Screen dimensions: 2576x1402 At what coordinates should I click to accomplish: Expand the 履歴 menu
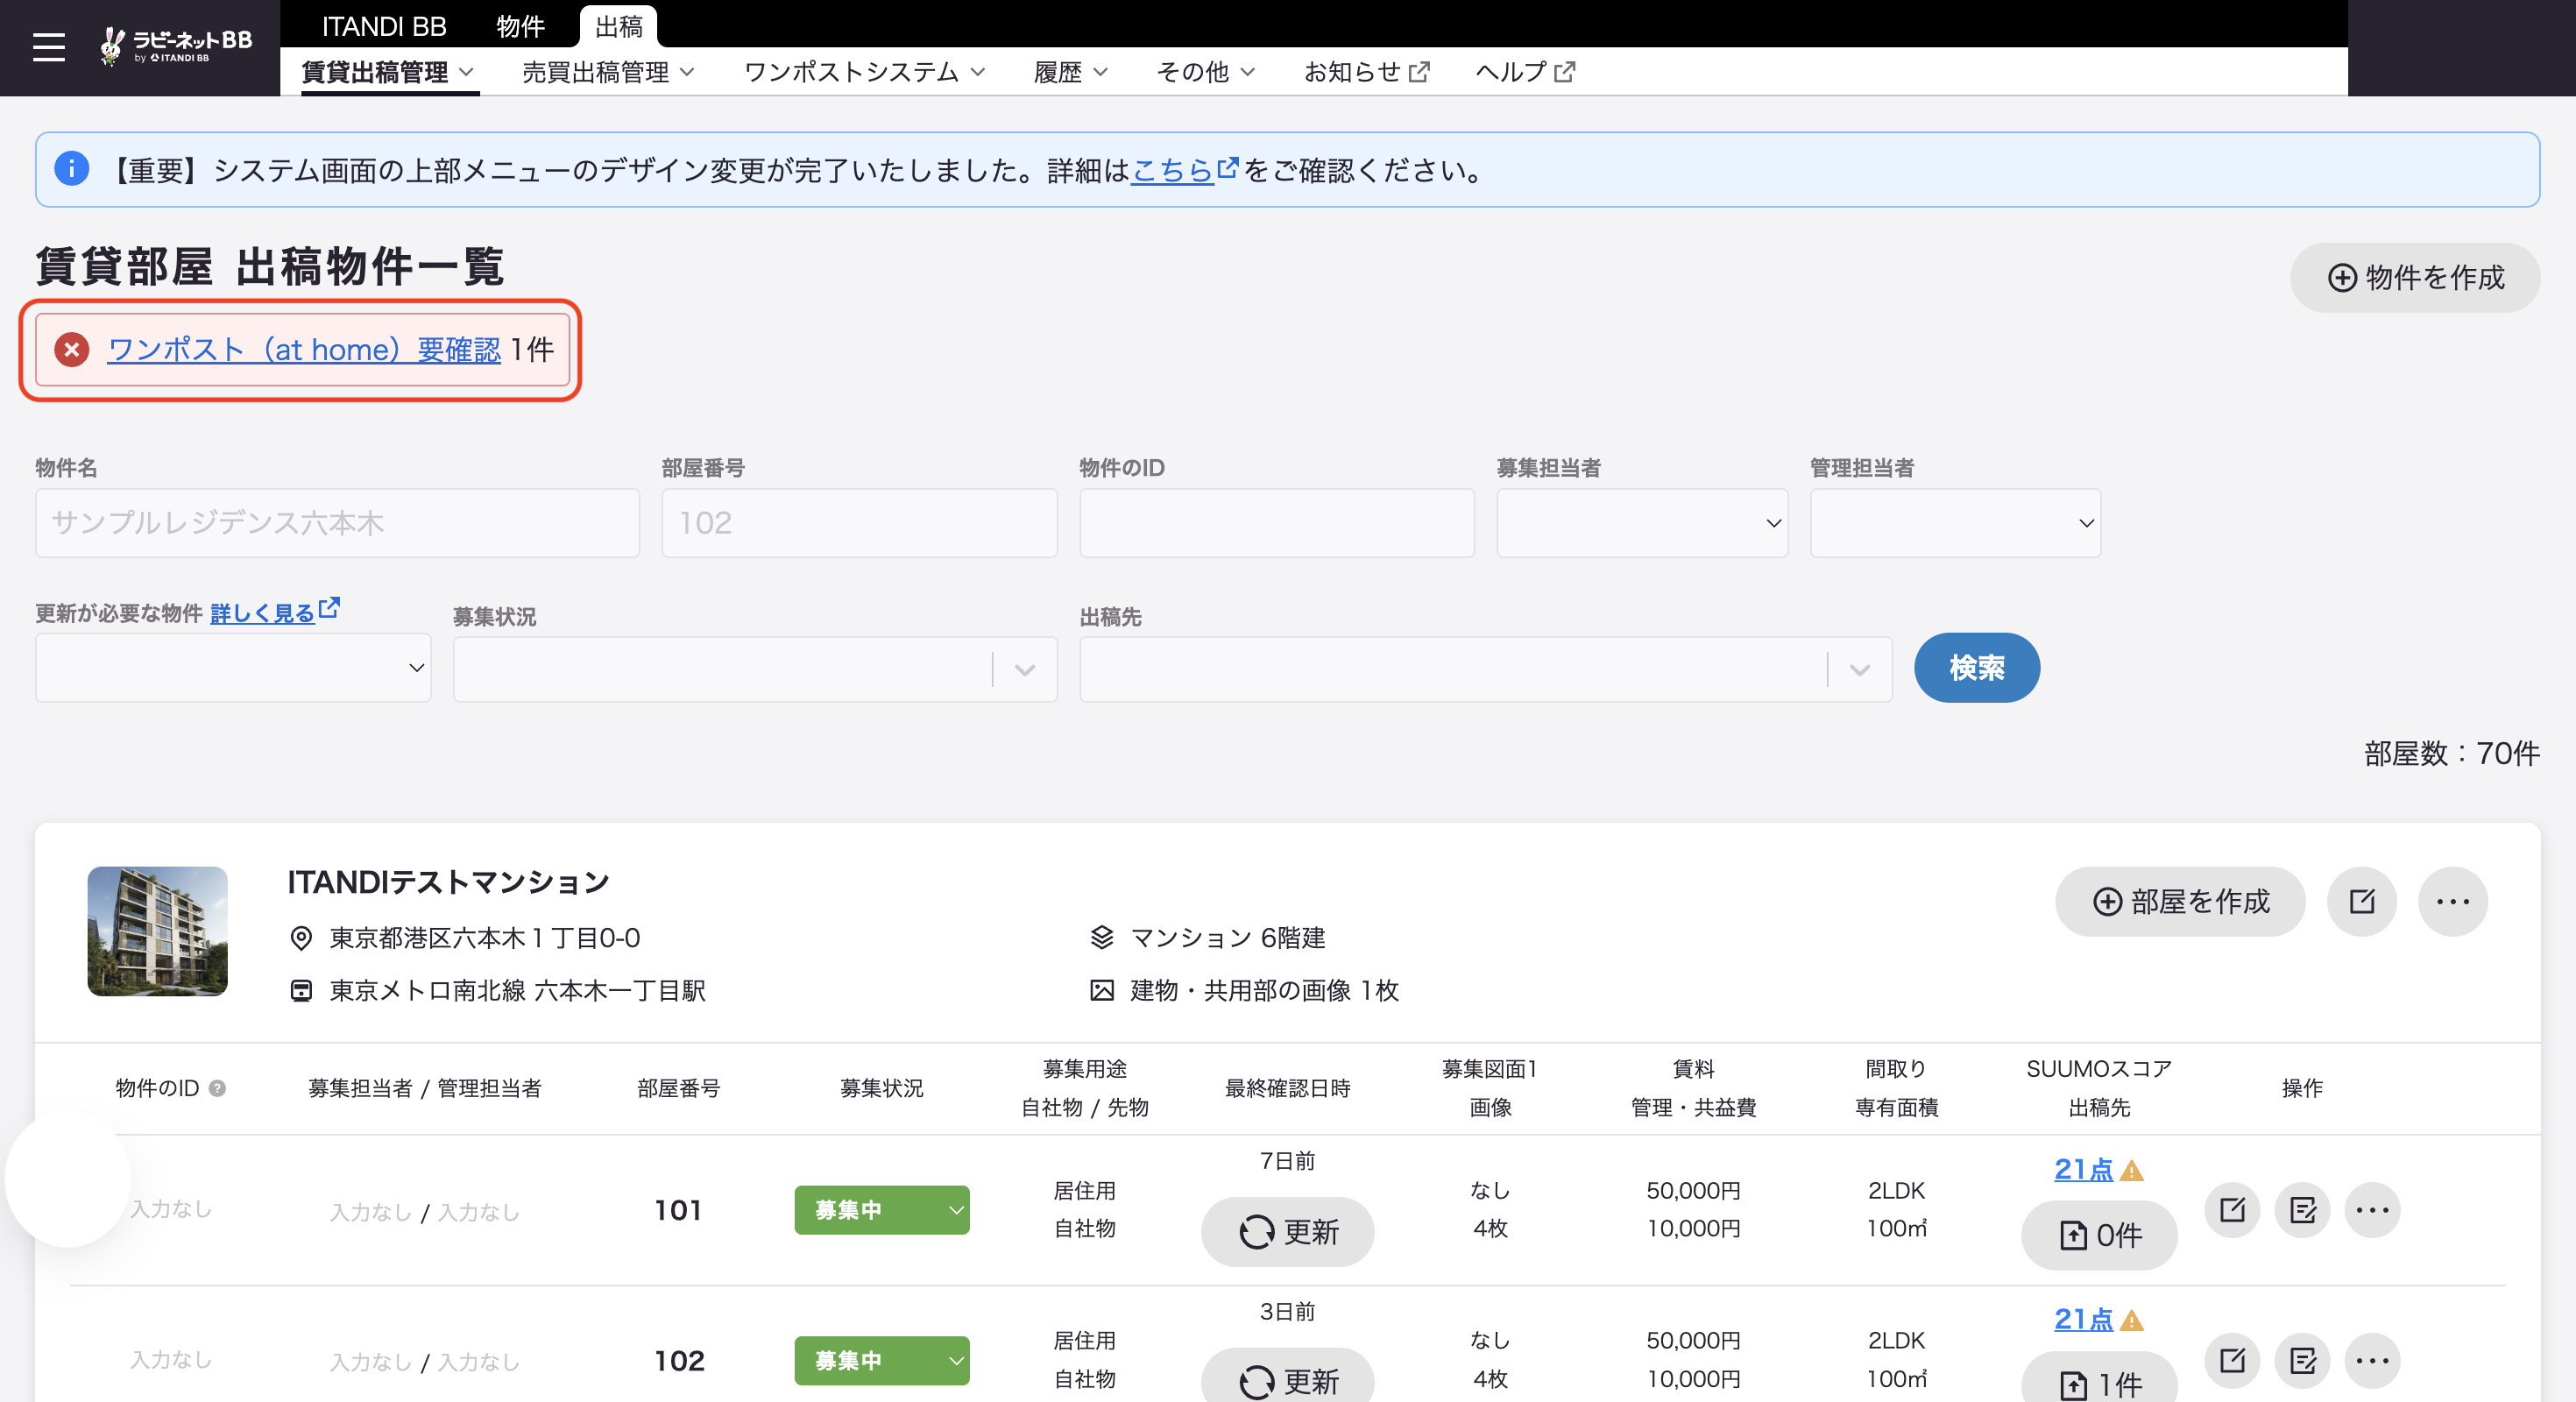(1071, 72)
